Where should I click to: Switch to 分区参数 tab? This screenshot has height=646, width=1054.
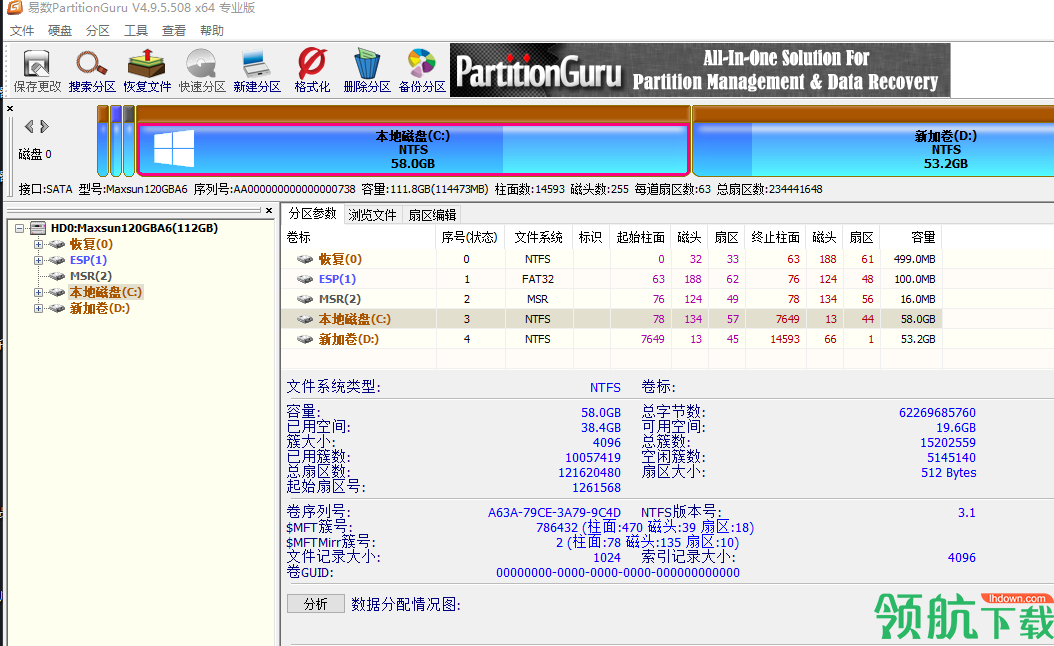(x=313, y=214)
